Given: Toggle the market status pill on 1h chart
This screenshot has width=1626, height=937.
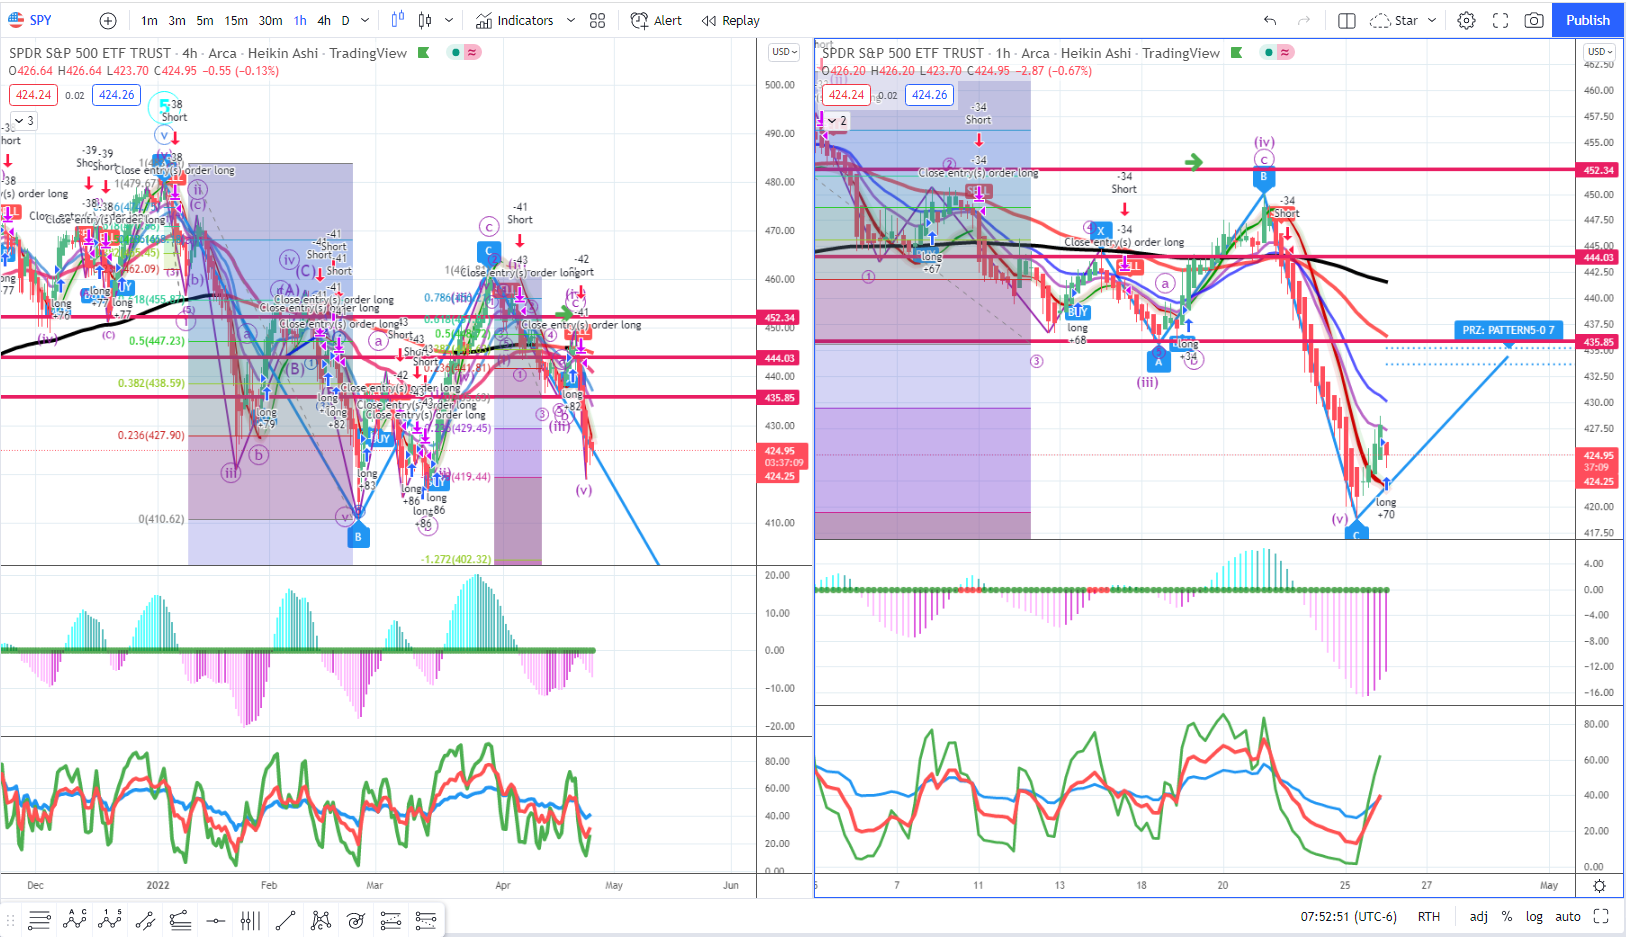Looking at the screenshot, I should (1277, 52).
